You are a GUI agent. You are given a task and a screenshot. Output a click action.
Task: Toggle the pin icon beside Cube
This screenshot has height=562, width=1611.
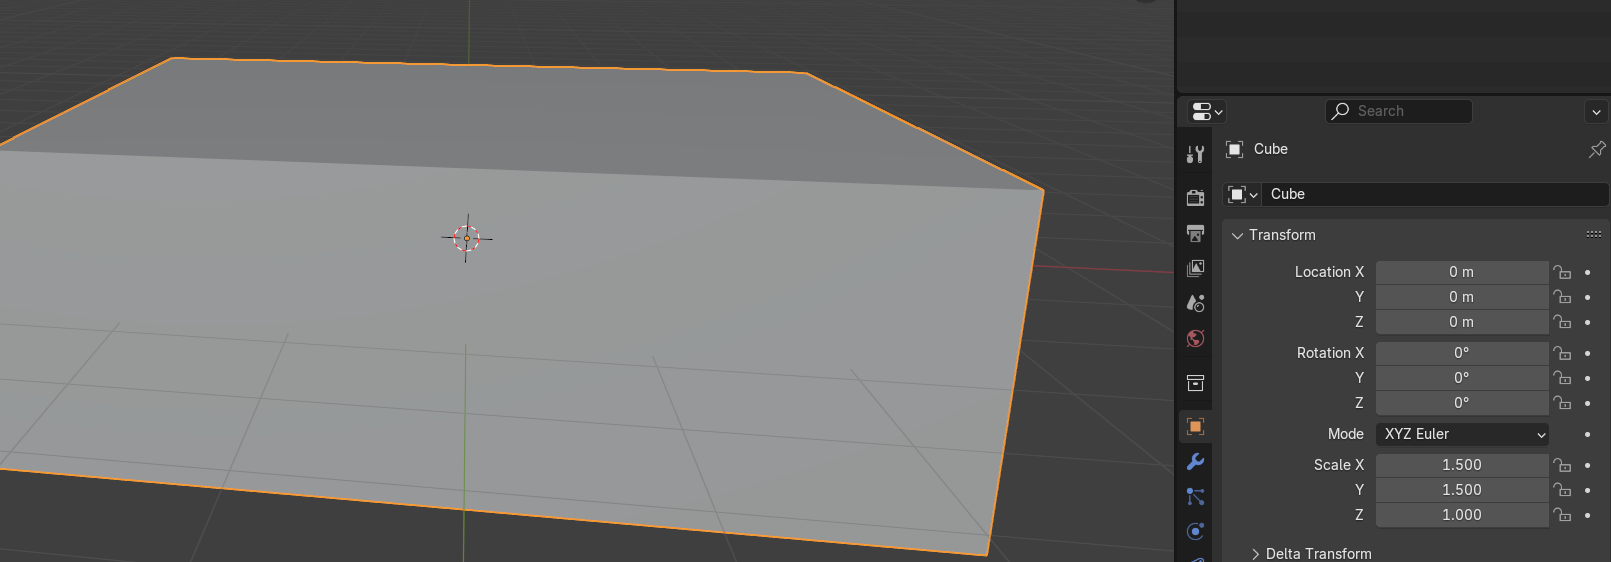point(1597,149)
